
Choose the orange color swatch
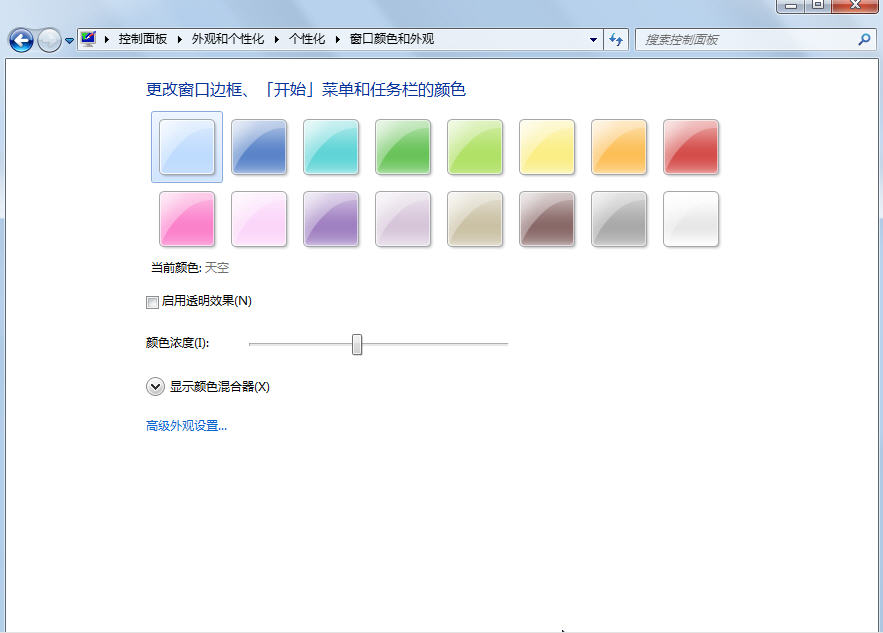[x=619, y=147]
